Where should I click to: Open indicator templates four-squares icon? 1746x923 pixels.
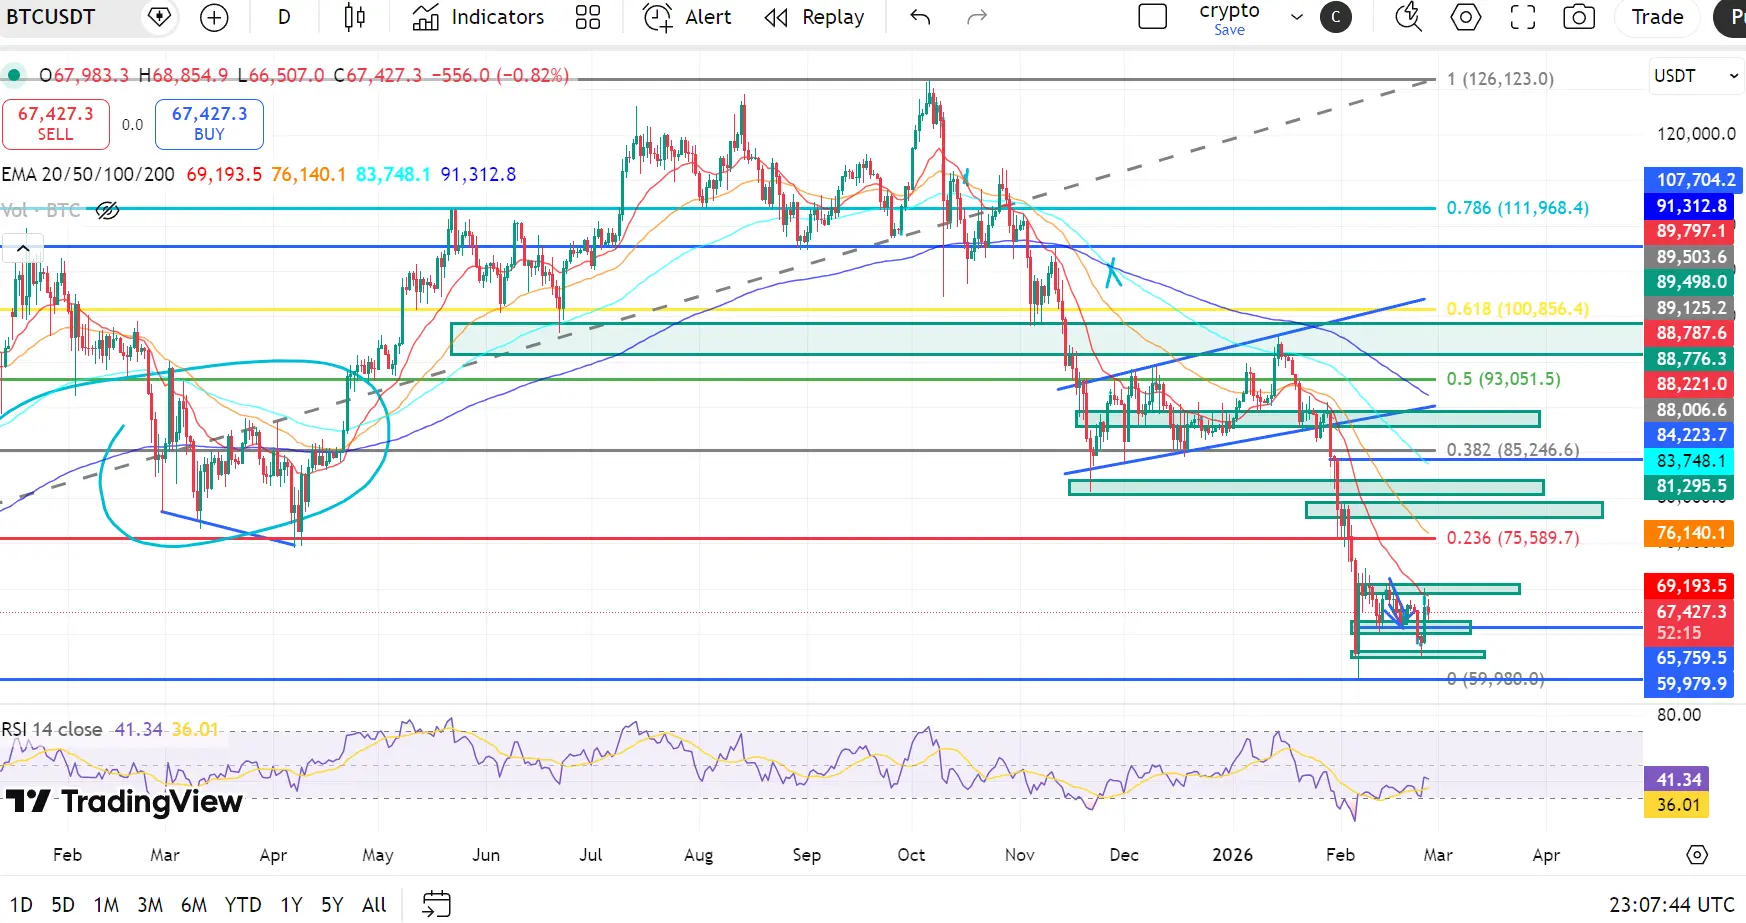point(588,17)
